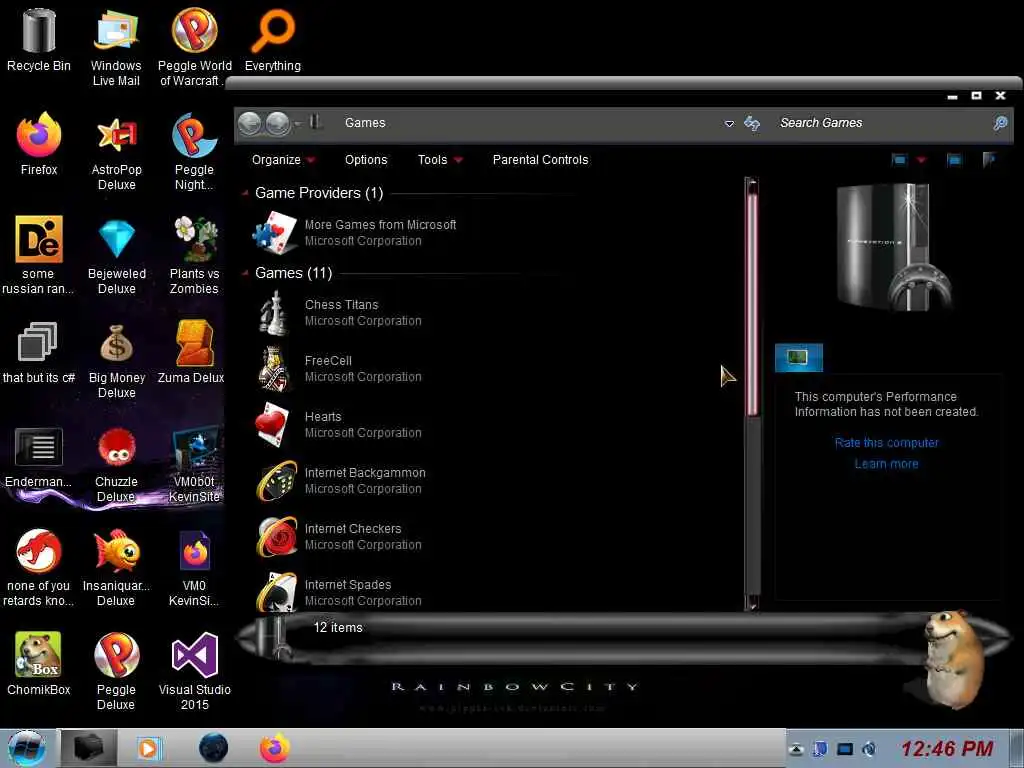Click the search magnifier in Search Games
The image size is (1024, 768).
pos(999,123)
